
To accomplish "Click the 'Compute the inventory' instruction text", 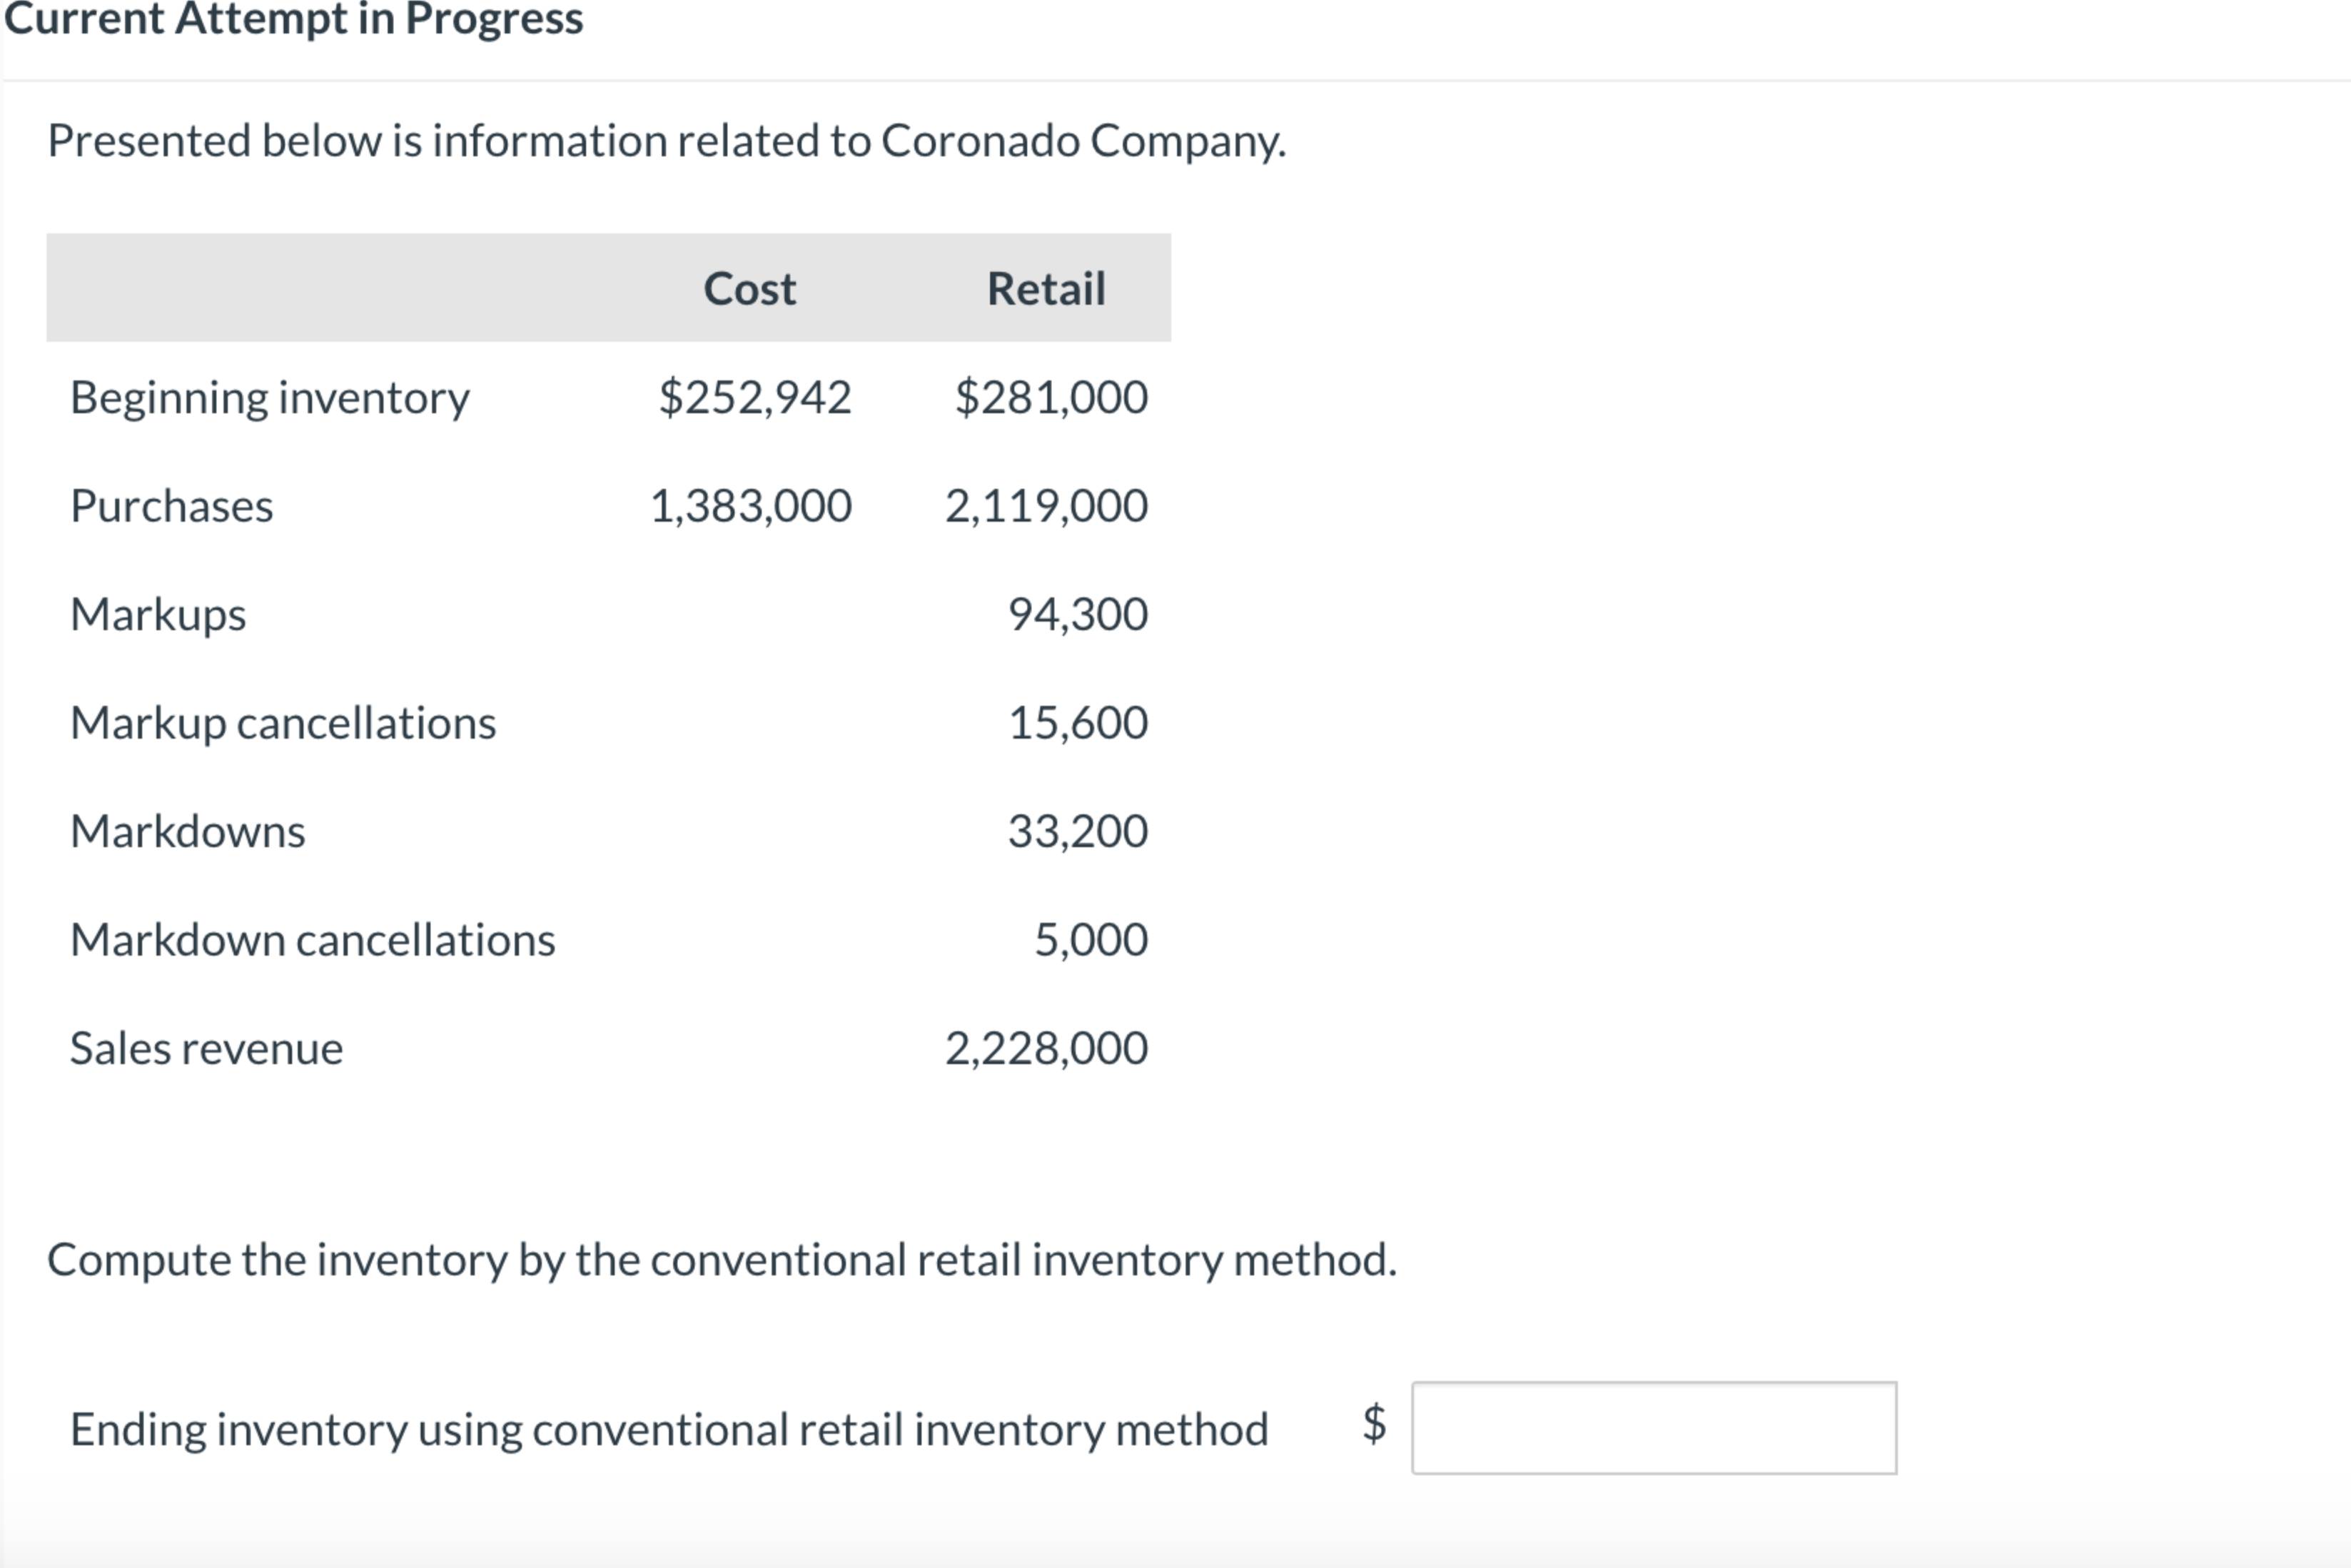I will click(x=721, y=1259).
